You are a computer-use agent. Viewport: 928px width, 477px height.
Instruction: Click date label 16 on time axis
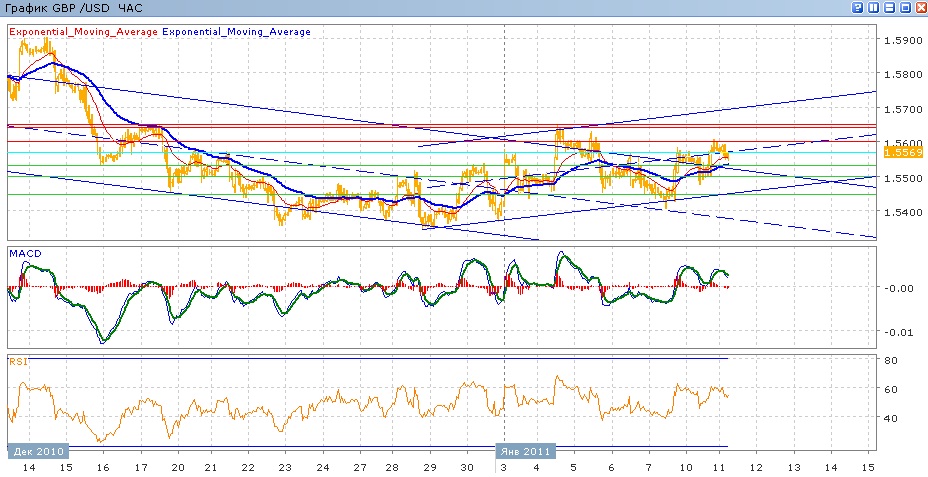pyautogui.click(x=102, y=467)
